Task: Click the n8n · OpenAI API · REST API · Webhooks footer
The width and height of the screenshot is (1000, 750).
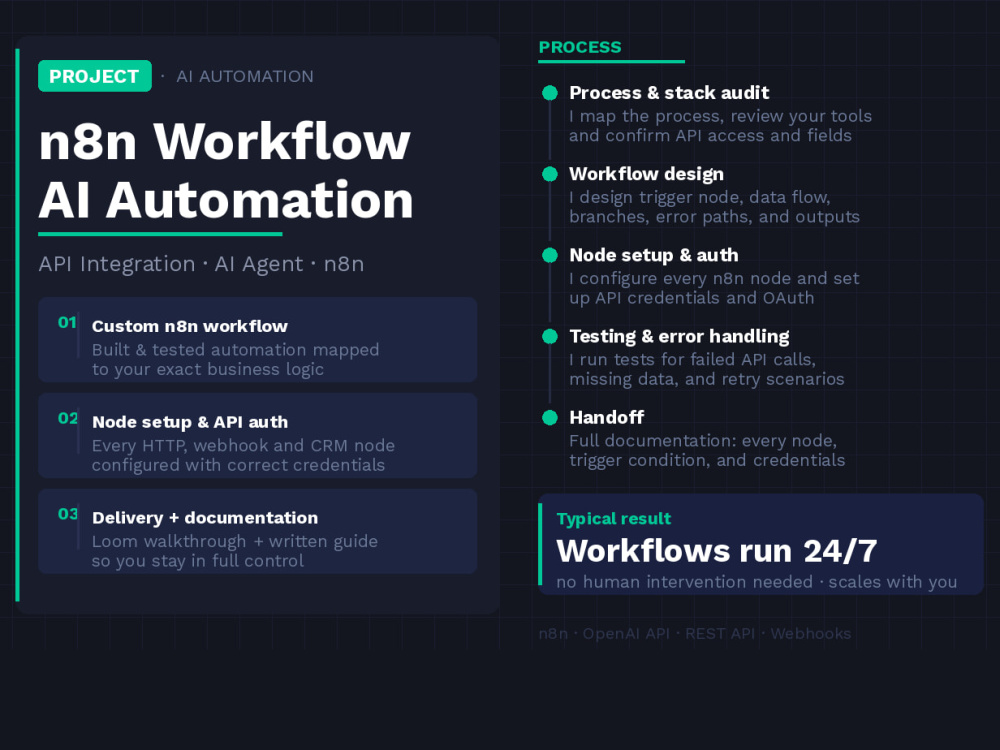Action: coord(695,633)
